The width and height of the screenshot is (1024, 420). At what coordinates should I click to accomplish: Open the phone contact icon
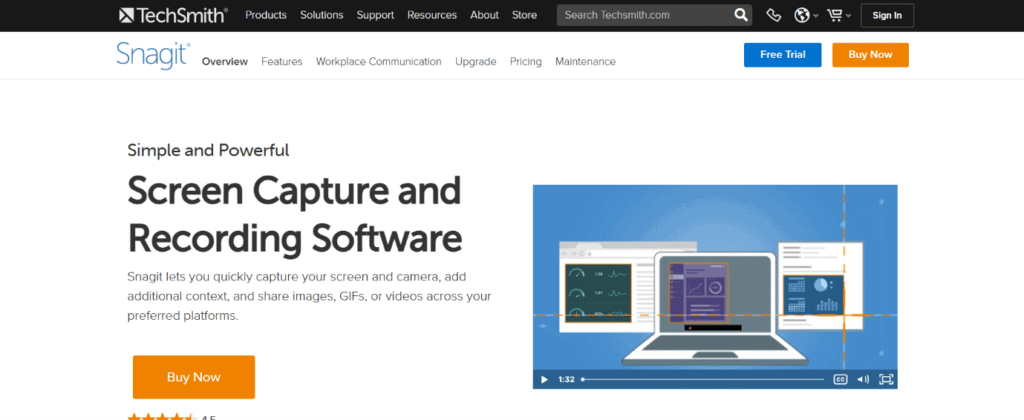click(x=773, y=15)
